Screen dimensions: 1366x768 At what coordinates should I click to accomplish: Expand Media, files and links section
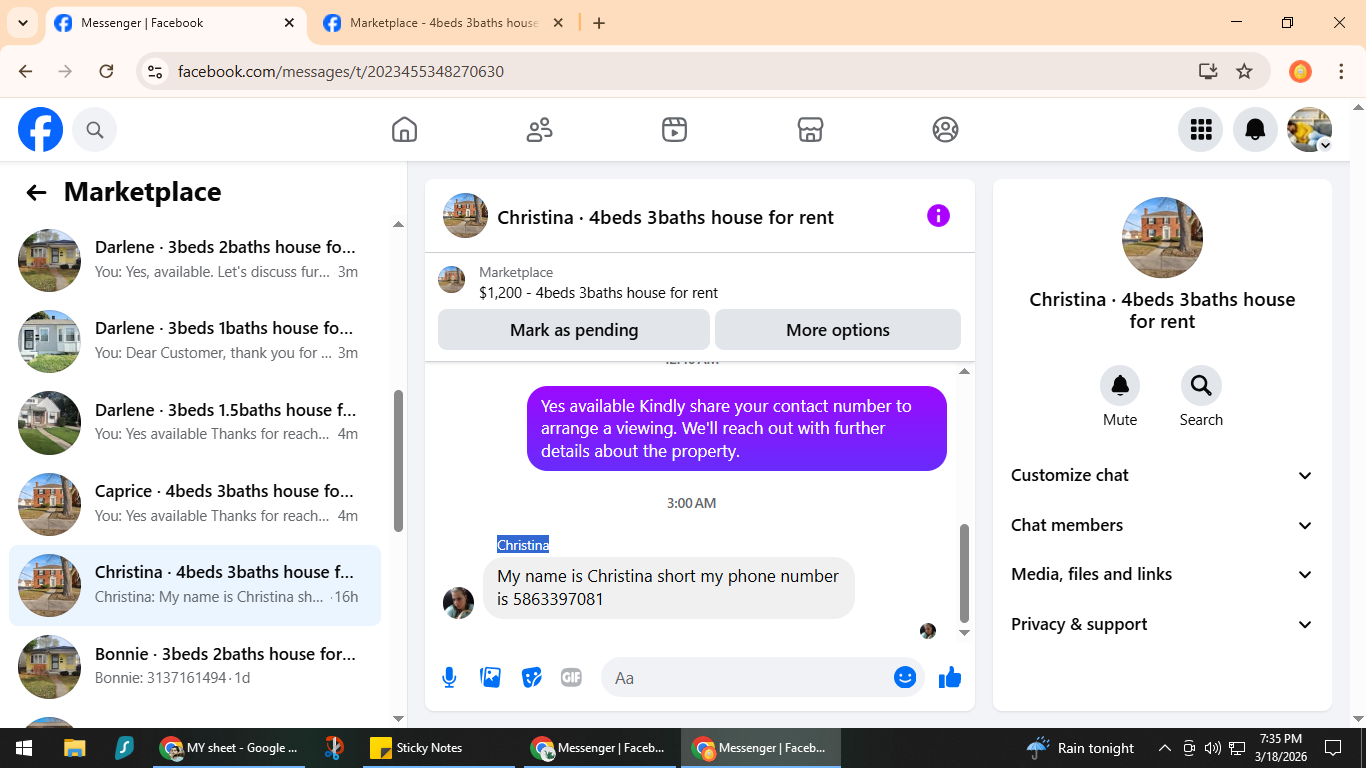tap(1162, 574)
